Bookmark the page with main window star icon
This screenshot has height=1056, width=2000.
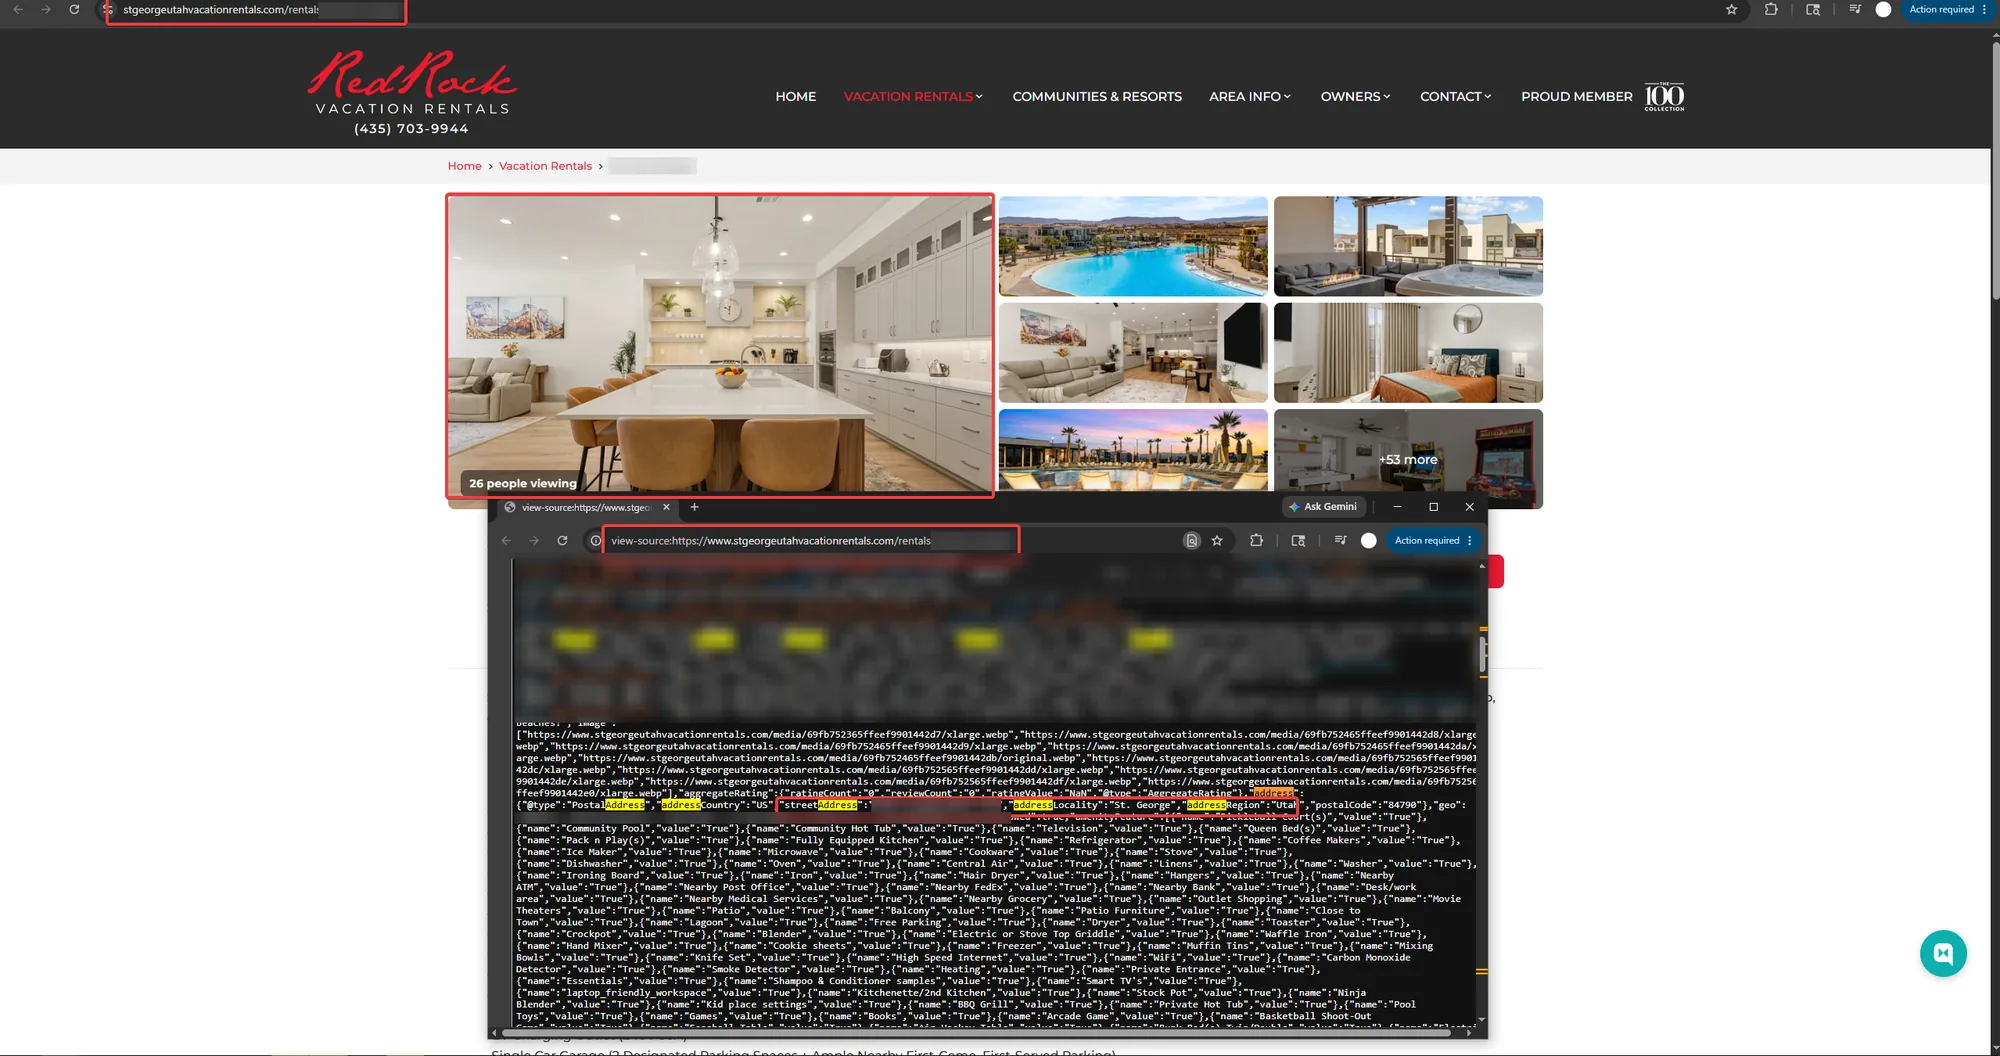pos(1731,9)
